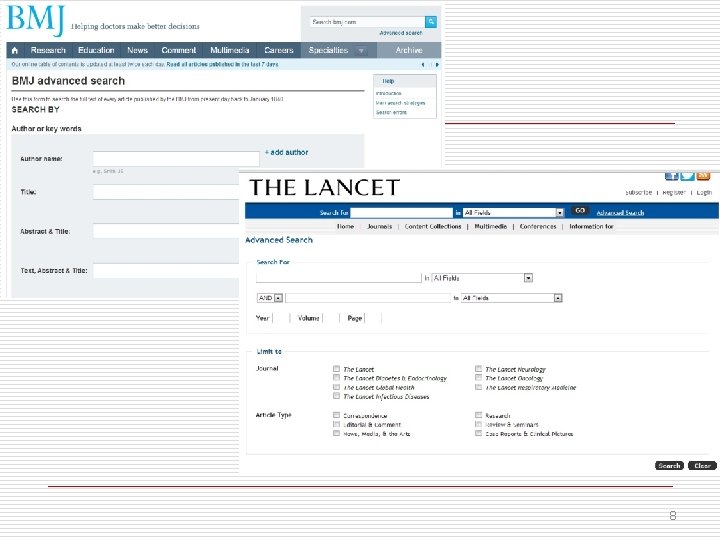The width and height of the screenshot is (720, 540).
Task: Click THE LANCET logo
Action: tap(324, 187)
